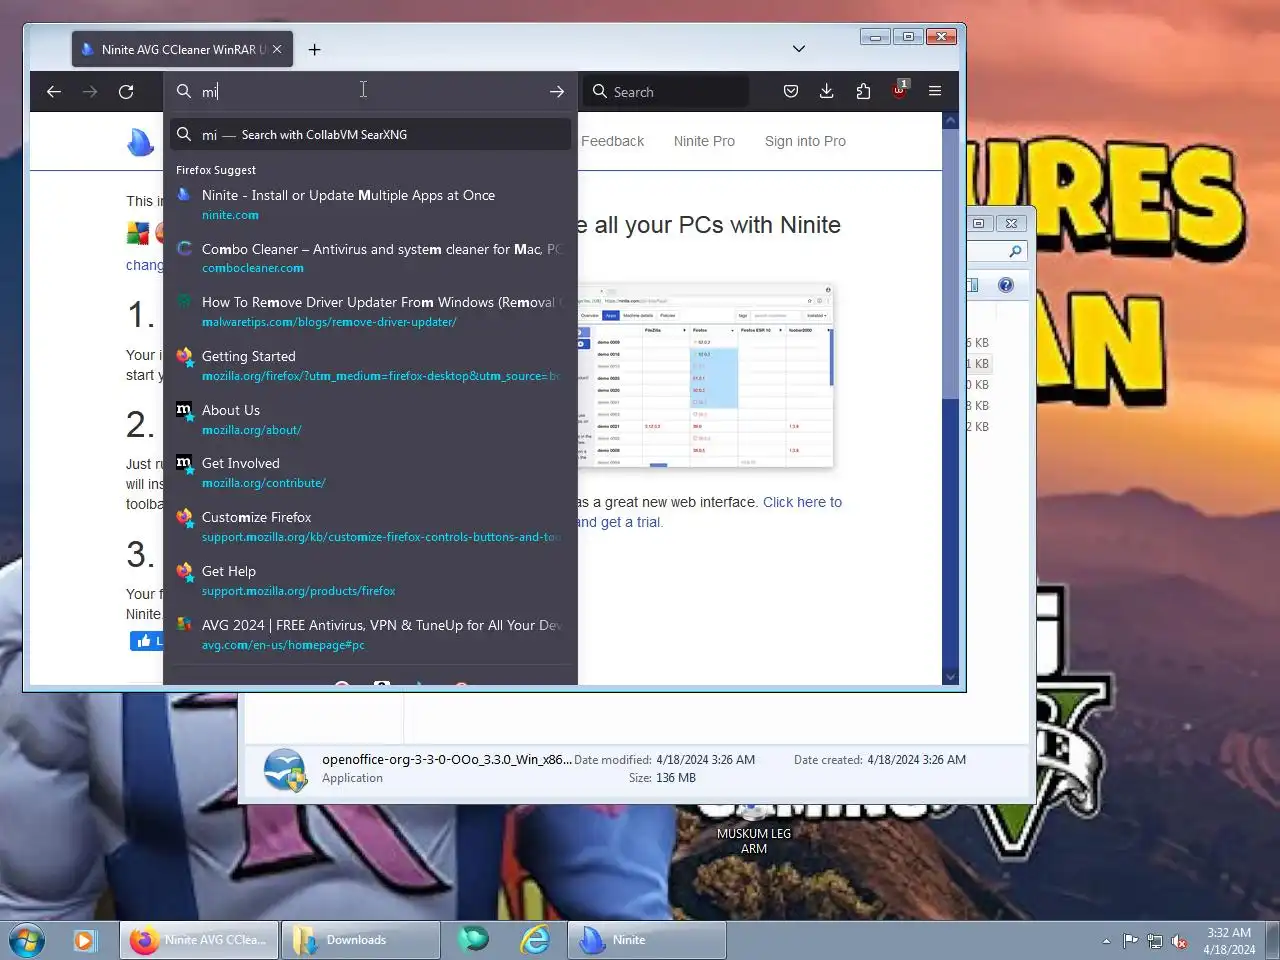Switch to the Ninite taskbar button
Image resolution: width=1280 pixels, height=960 pixels.
click(x=647, y=940)
